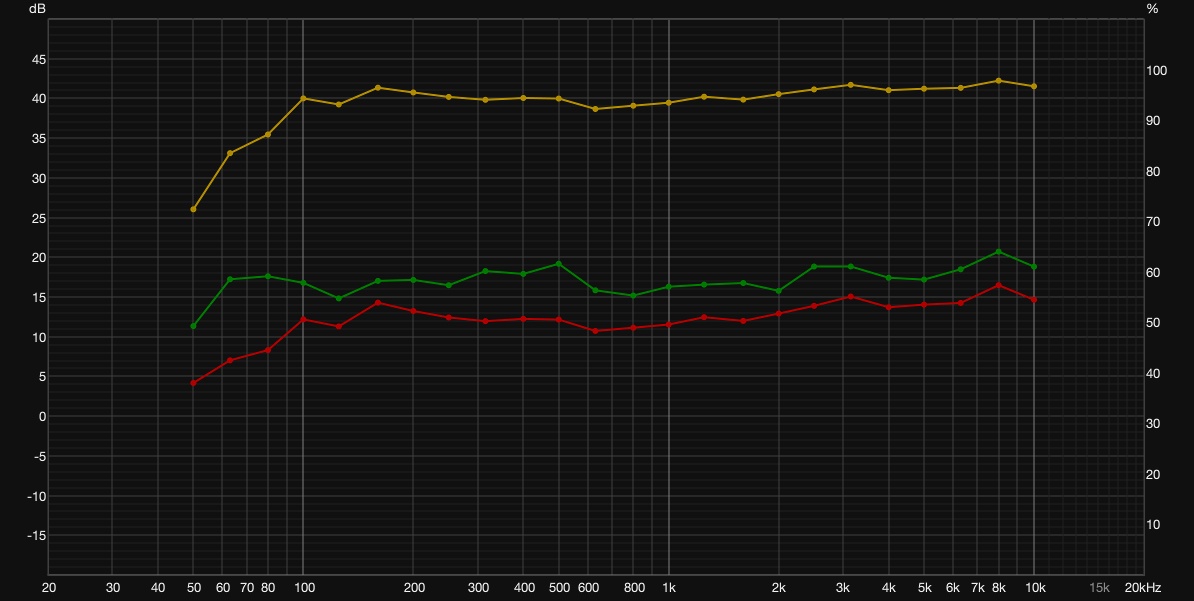Select the yellow curve's last point at 10k
This screenshot has height=601, width=1194.
[x=1033, y=87]
